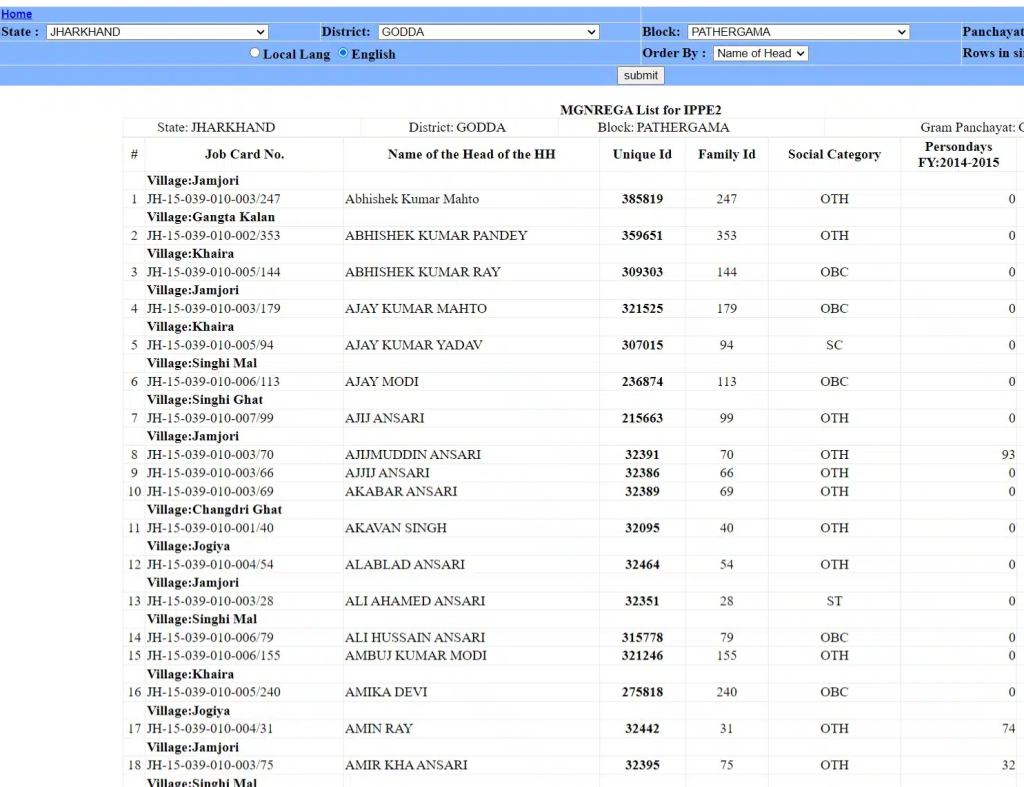Click the Family Id column header

pyautogui.click(x=727, y=155)
